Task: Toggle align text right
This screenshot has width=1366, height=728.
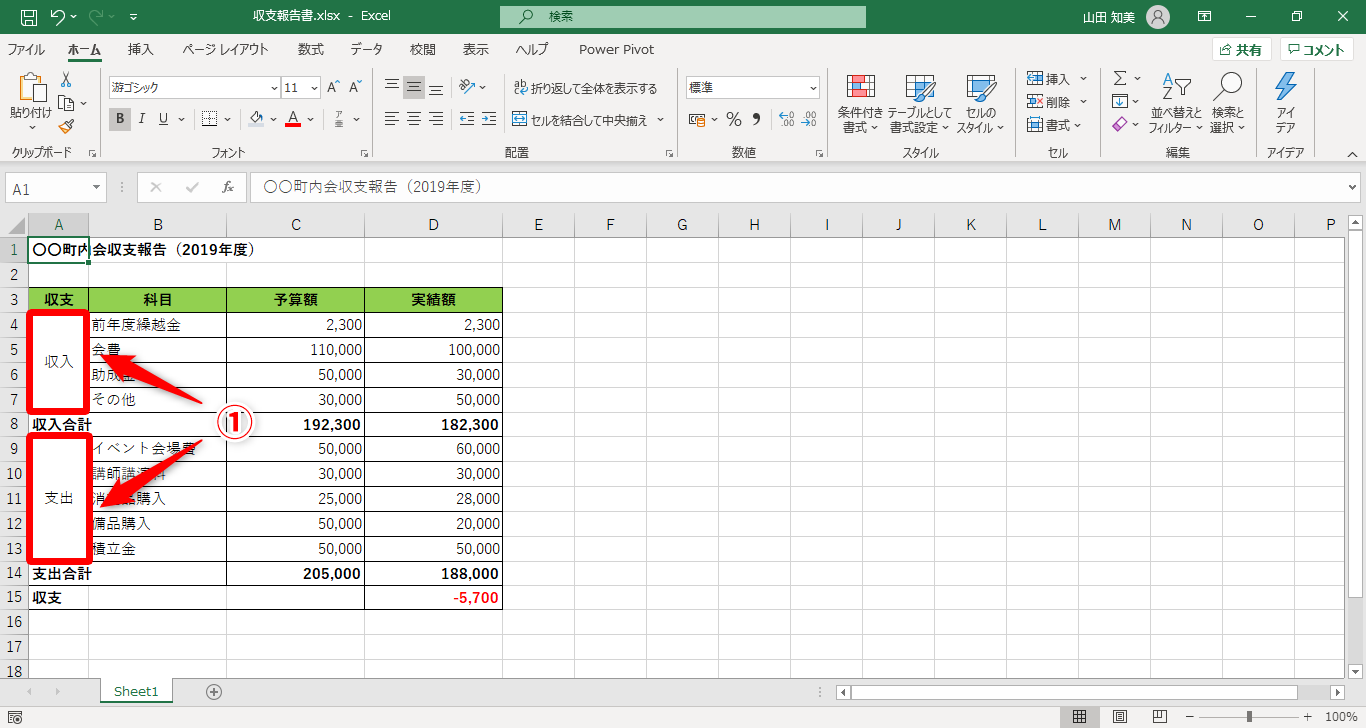Action: (436, 119)
